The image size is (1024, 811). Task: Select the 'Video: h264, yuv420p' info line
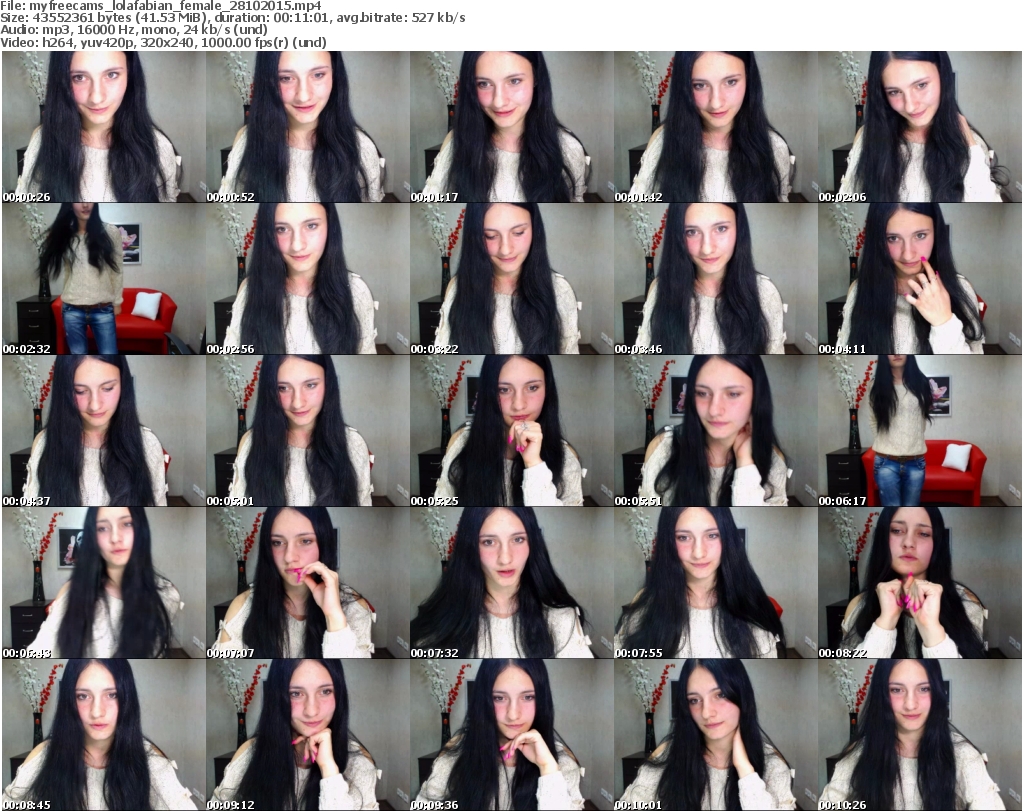click(163, 42)
